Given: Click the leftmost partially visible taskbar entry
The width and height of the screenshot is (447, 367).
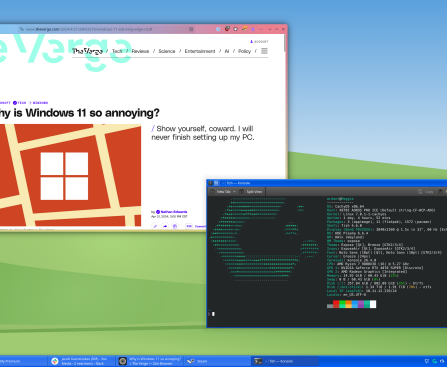Looking at the screenshot, I should click(x=23, y=361).
